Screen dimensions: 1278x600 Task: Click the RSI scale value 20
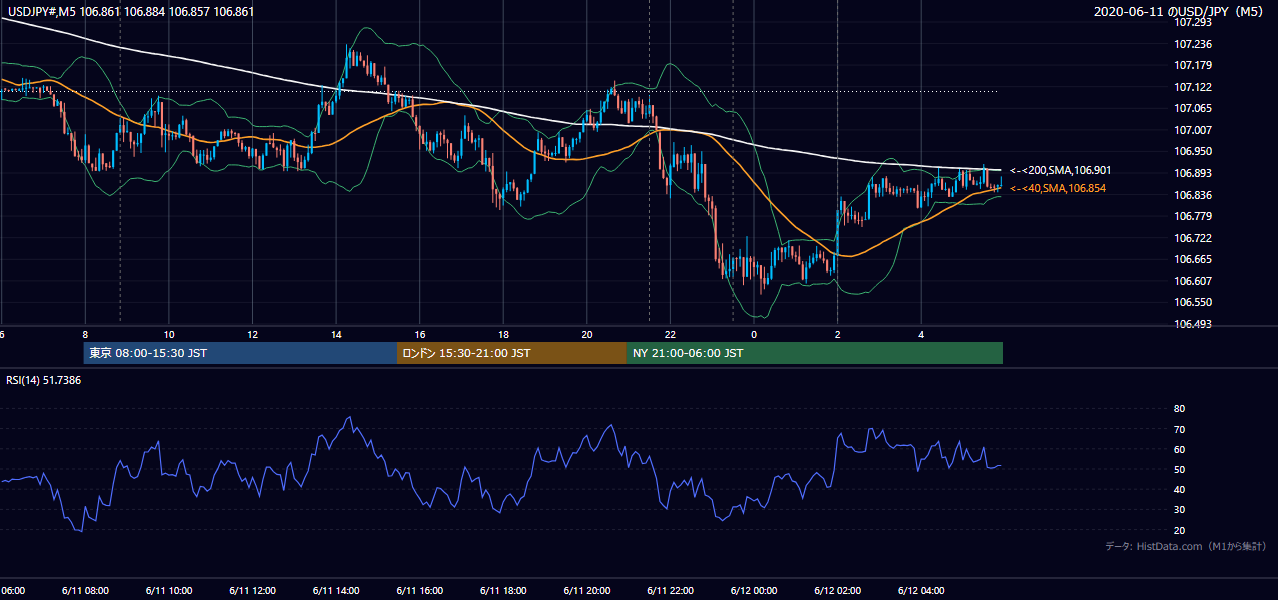click(1179, 530)
